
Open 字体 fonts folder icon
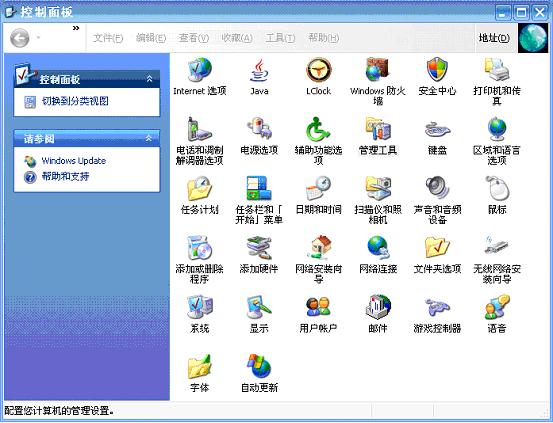click(x=200, y=367)
